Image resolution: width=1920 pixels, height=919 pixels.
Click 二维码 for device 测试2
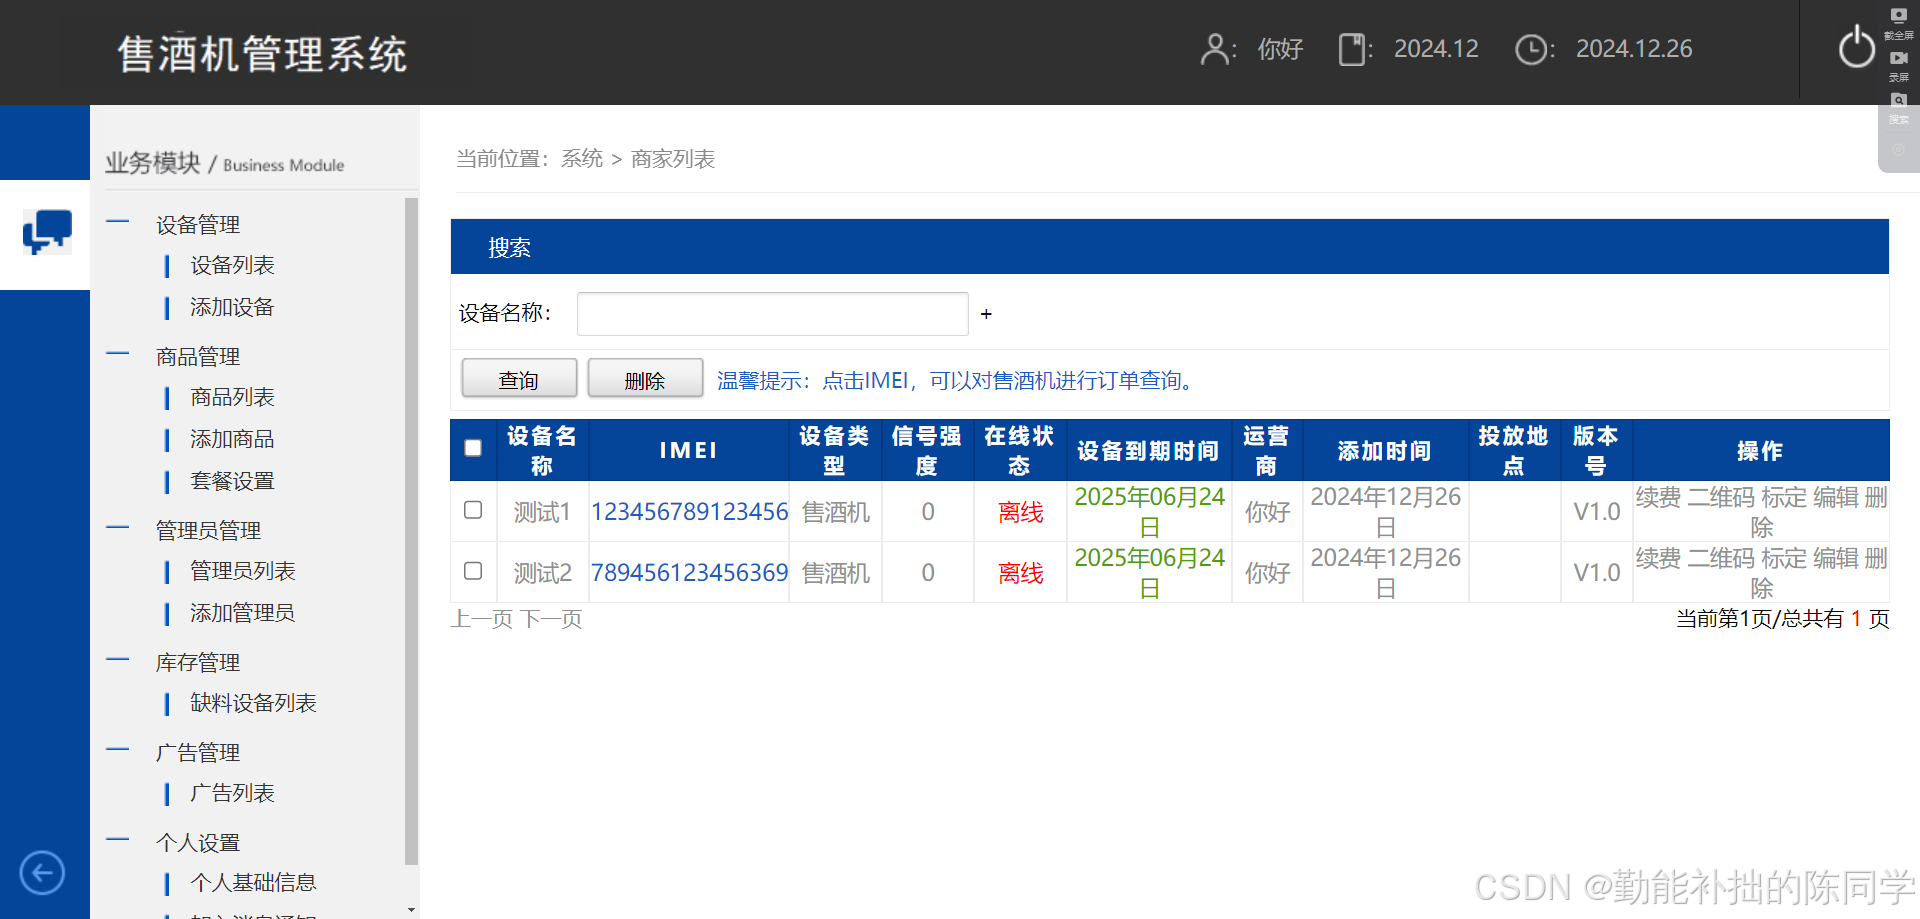(1721, 558)
